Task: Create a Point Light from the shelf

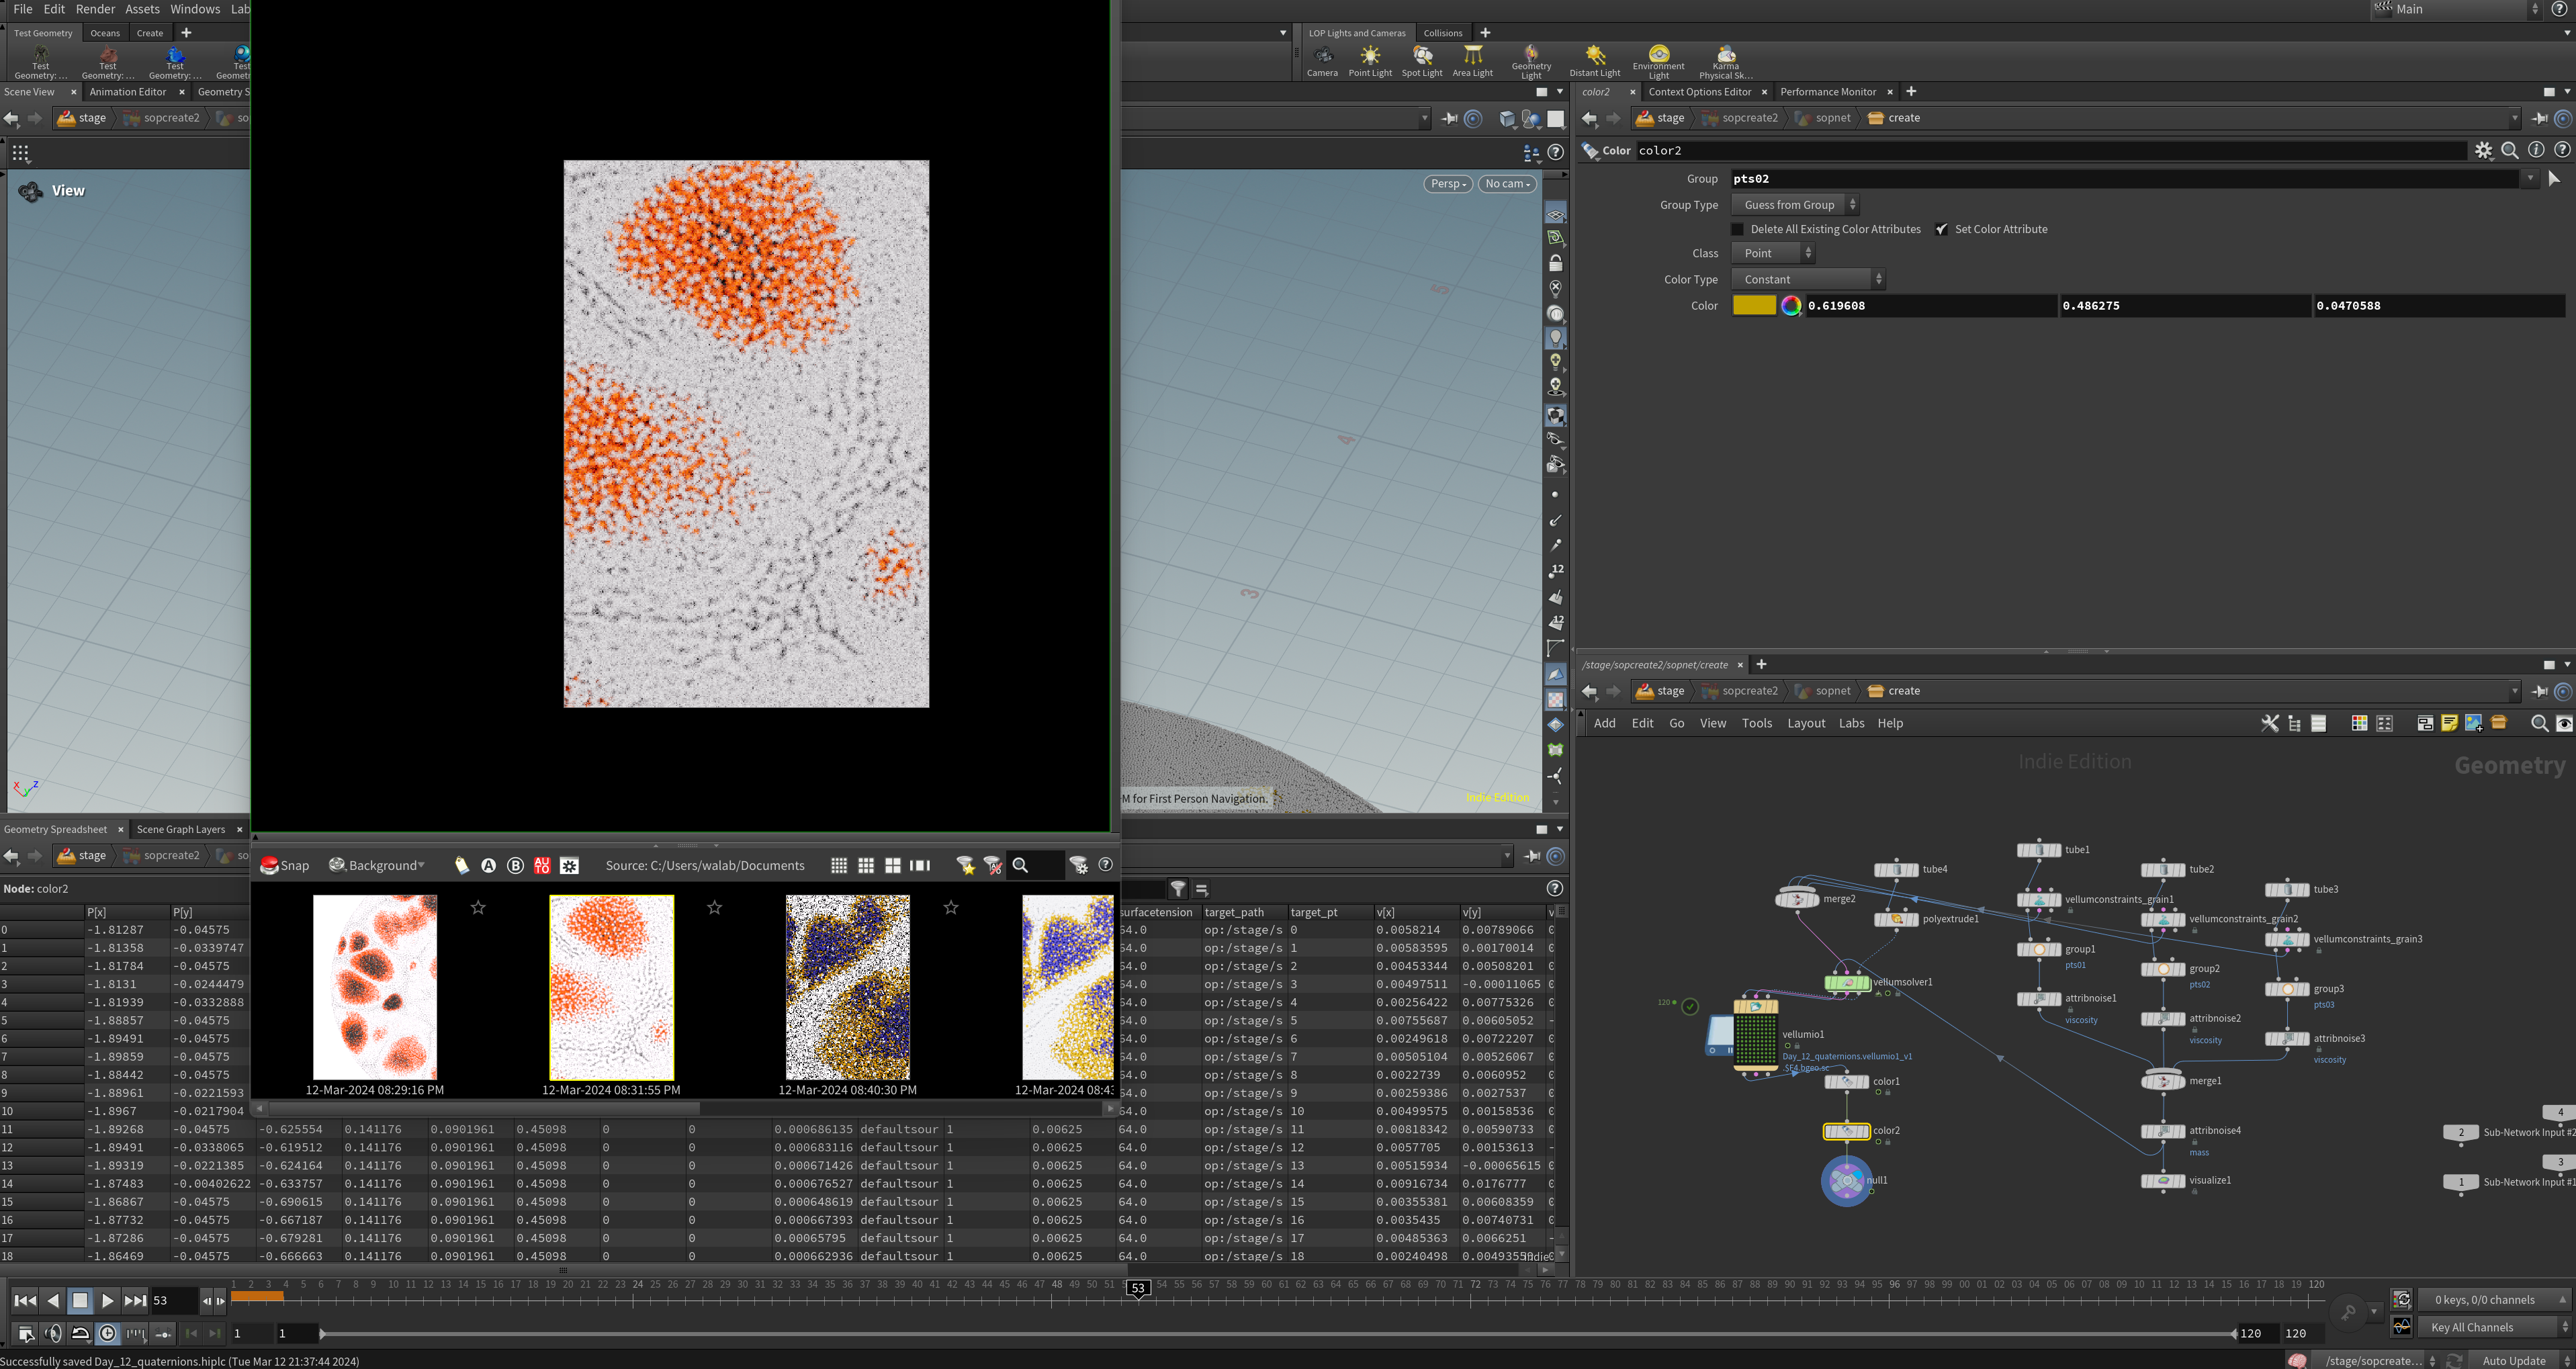Action: coord(1370,60)
